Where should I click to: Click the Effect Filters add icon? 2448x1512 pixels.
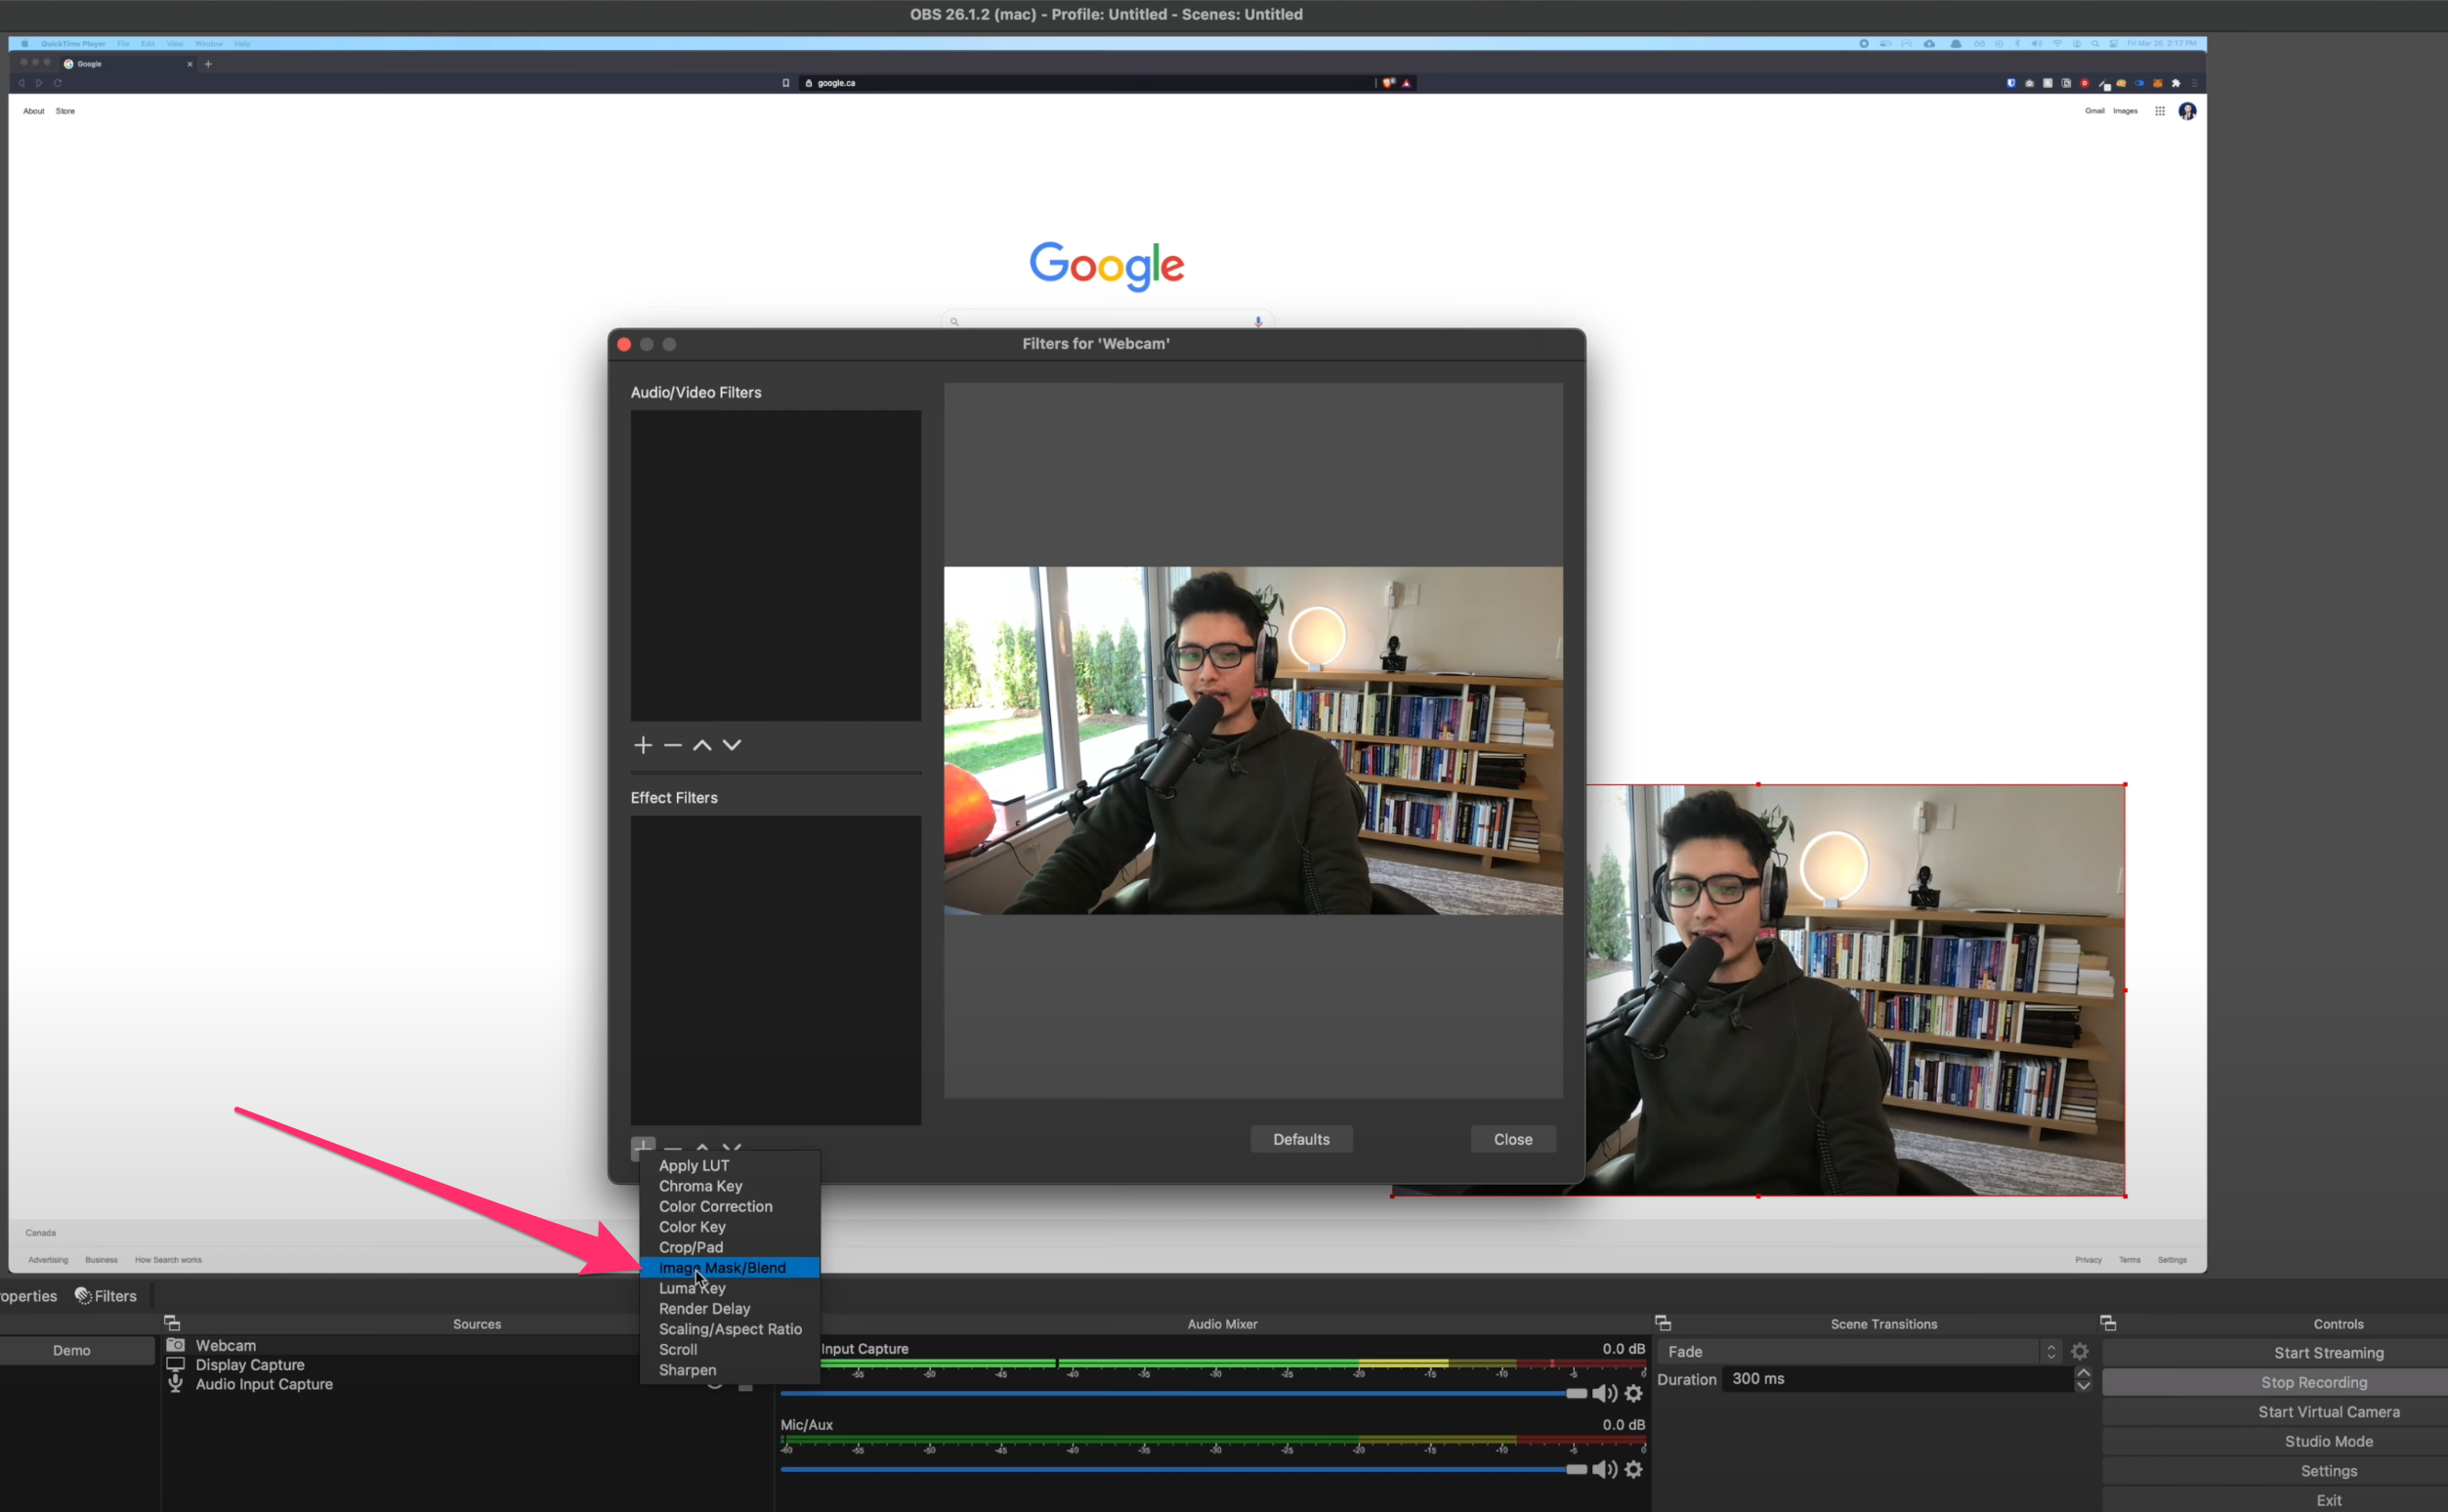point(642,1147)
